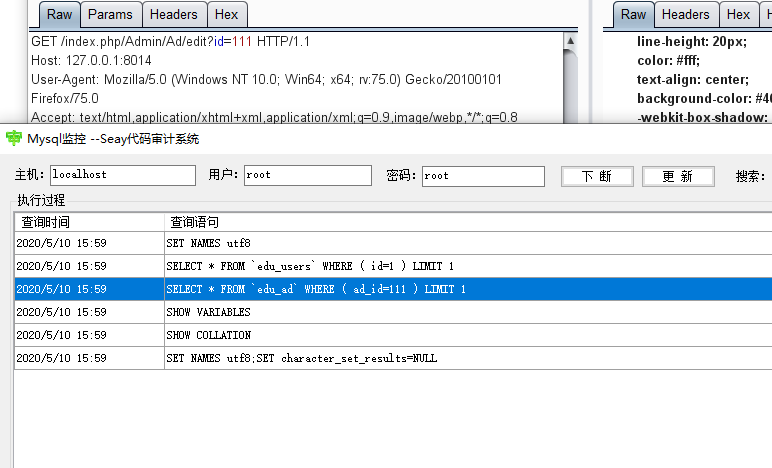This screenshot has height=468, width=772.
Task: Open the Hex tab in the request panel
Action: (227, 15)
